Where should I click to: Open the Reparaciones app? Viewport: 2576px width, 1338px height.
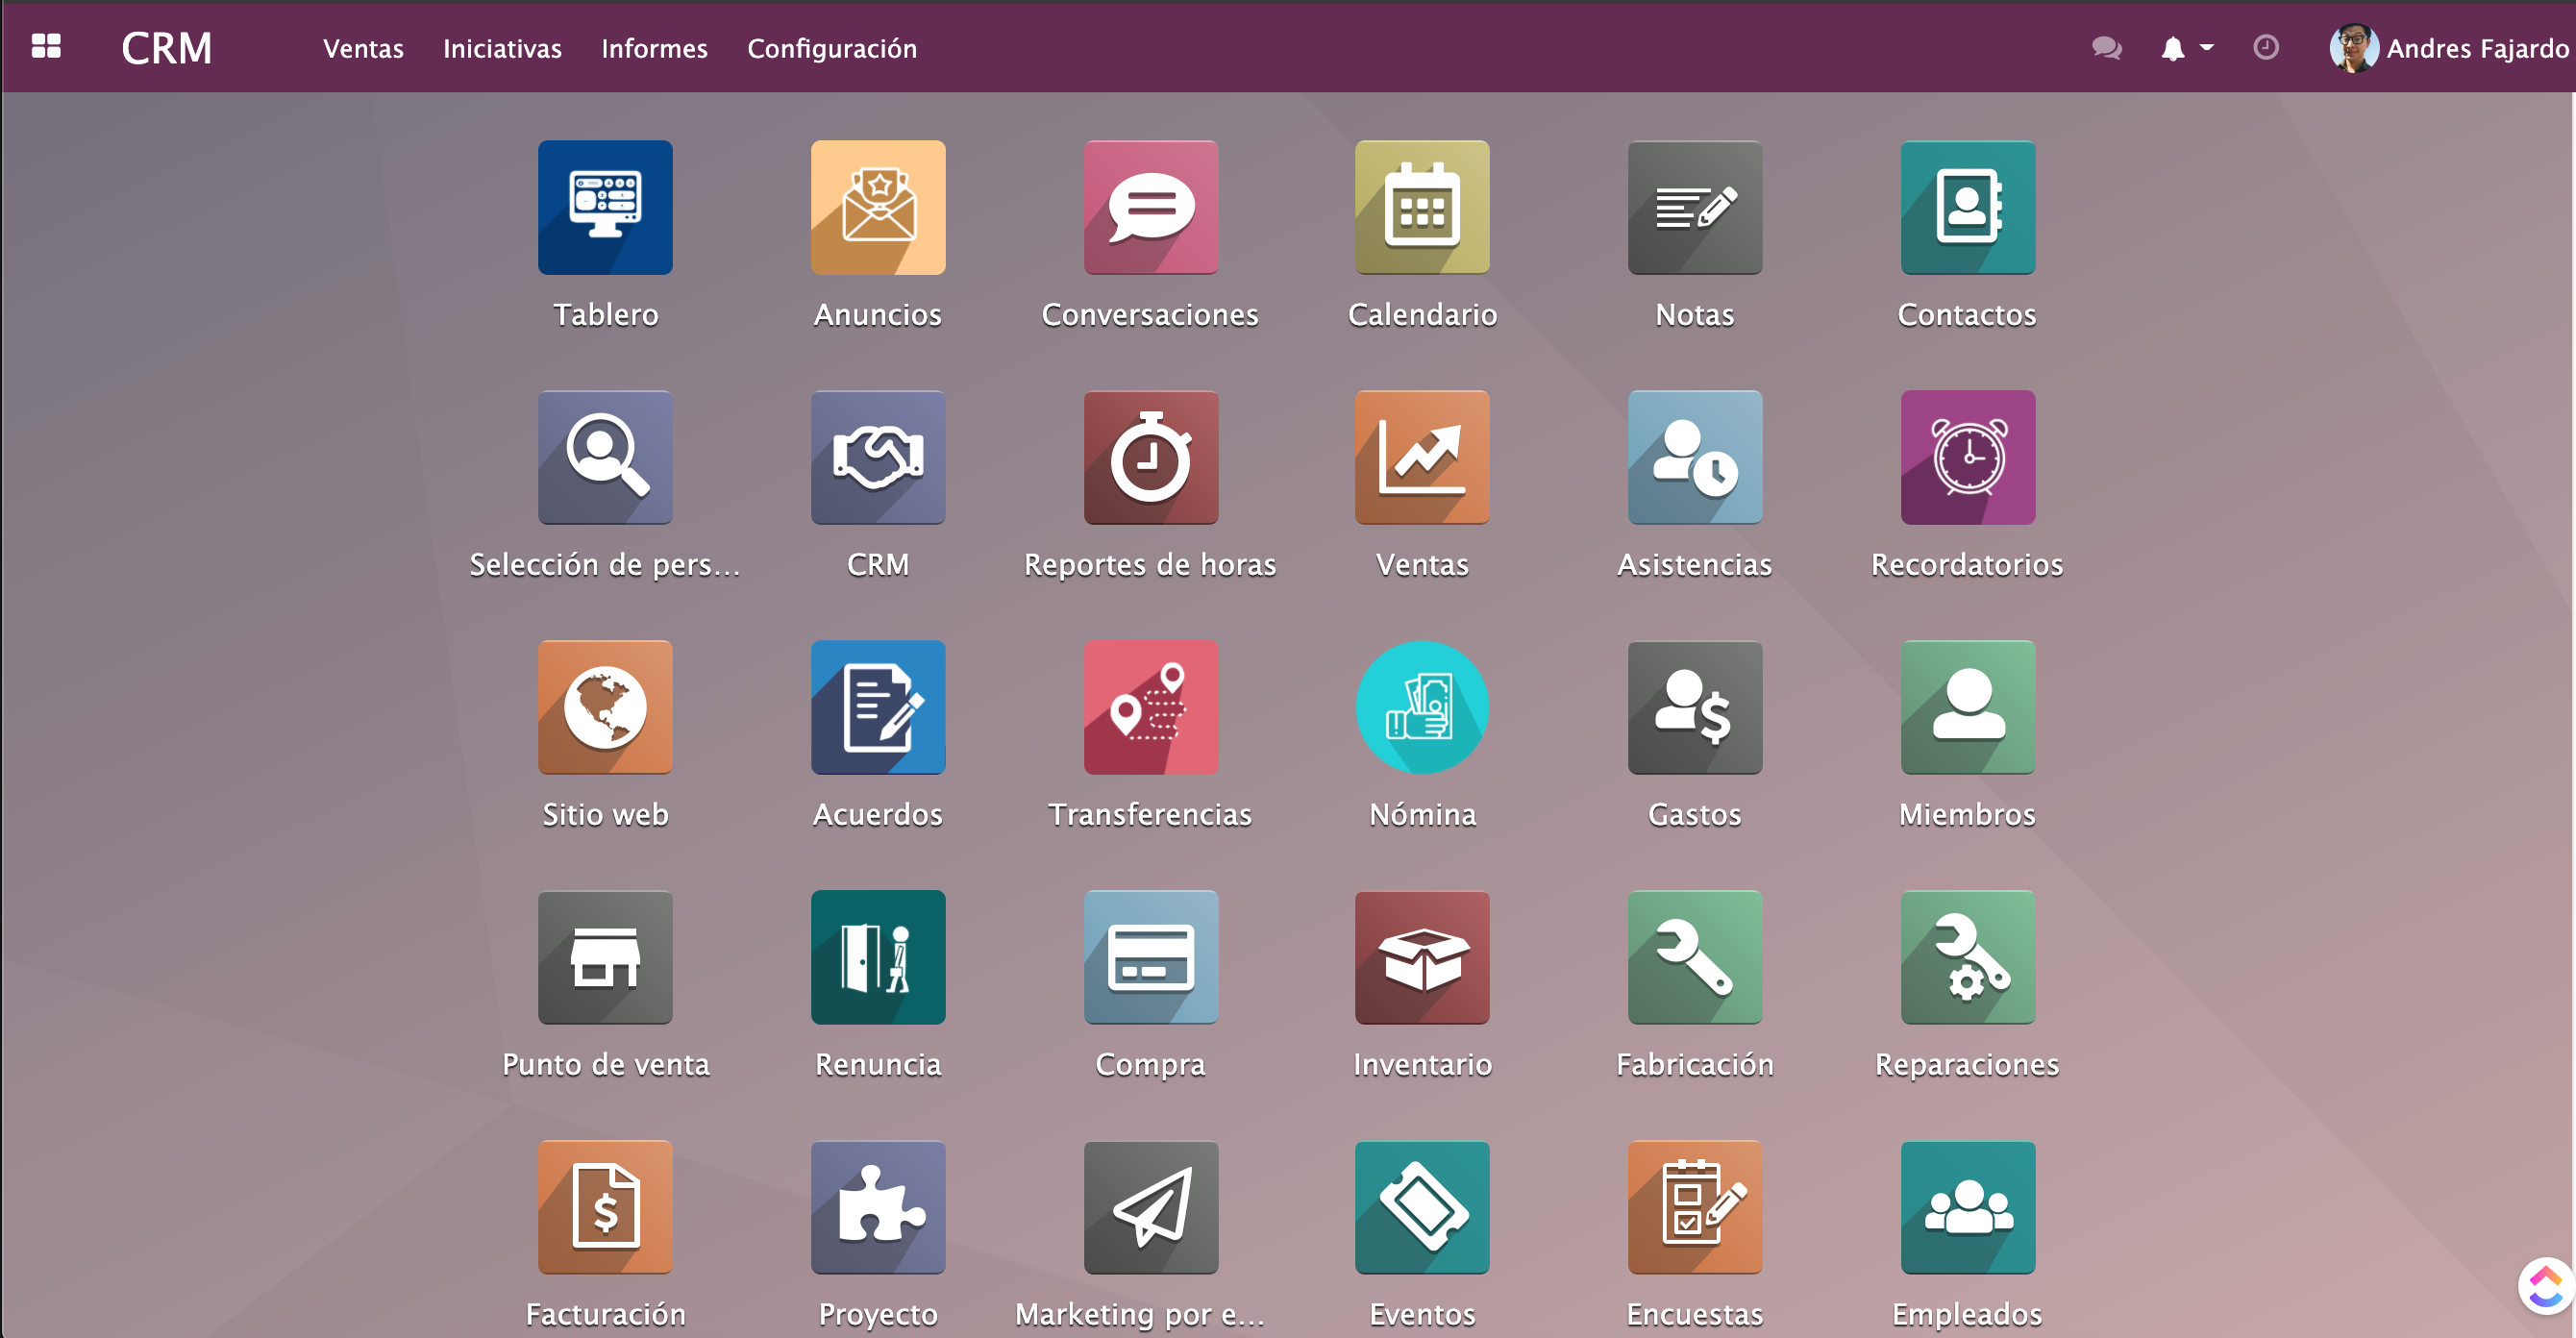[x=1968, y=958]
